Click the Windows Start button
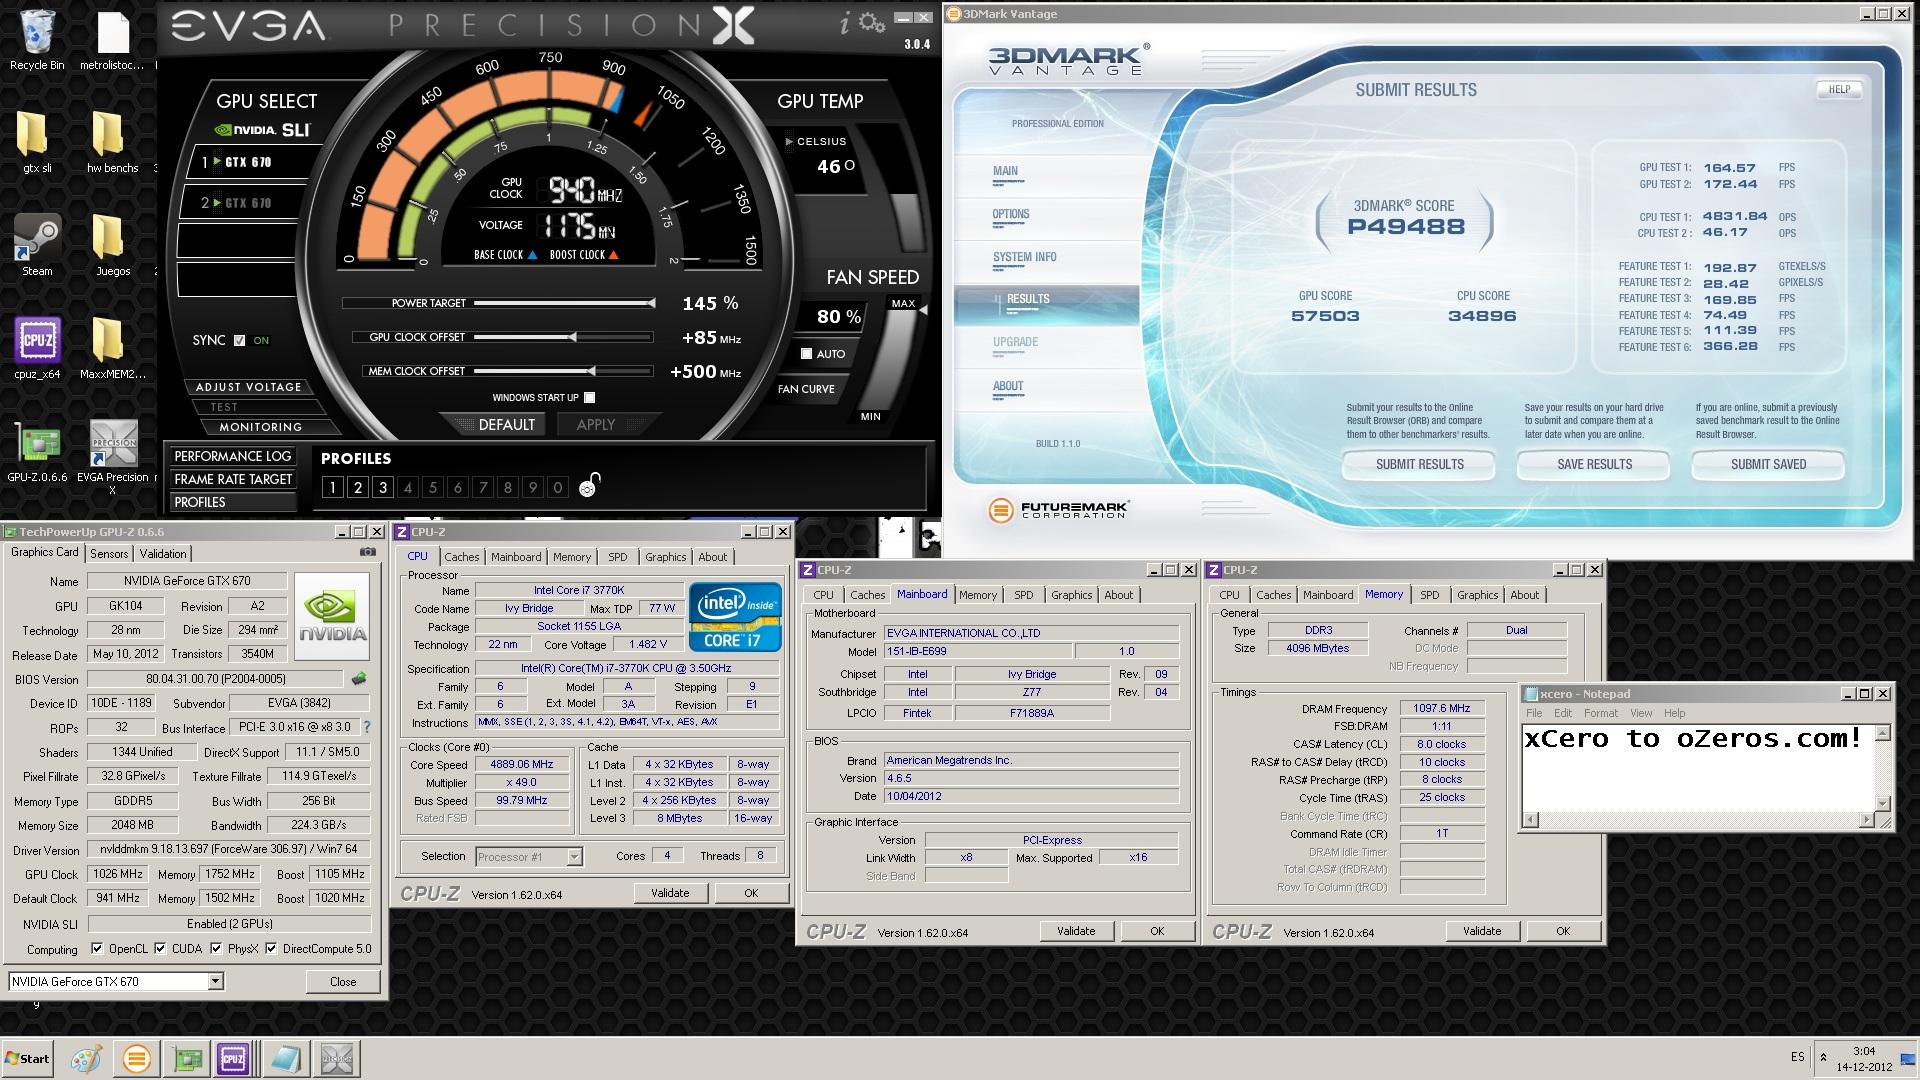 27,1058
